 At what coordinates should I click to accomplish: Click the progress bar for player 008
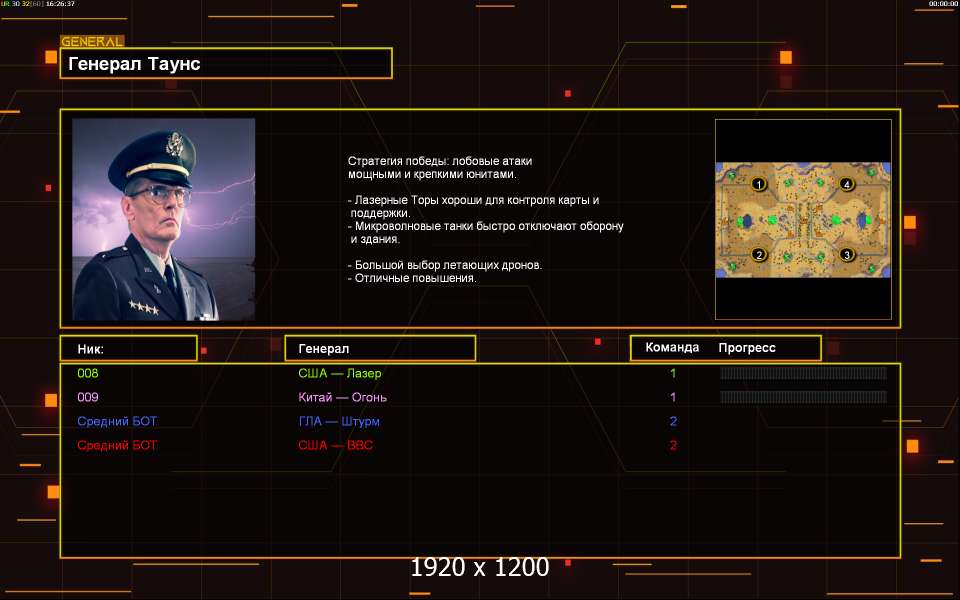[803, 373]
